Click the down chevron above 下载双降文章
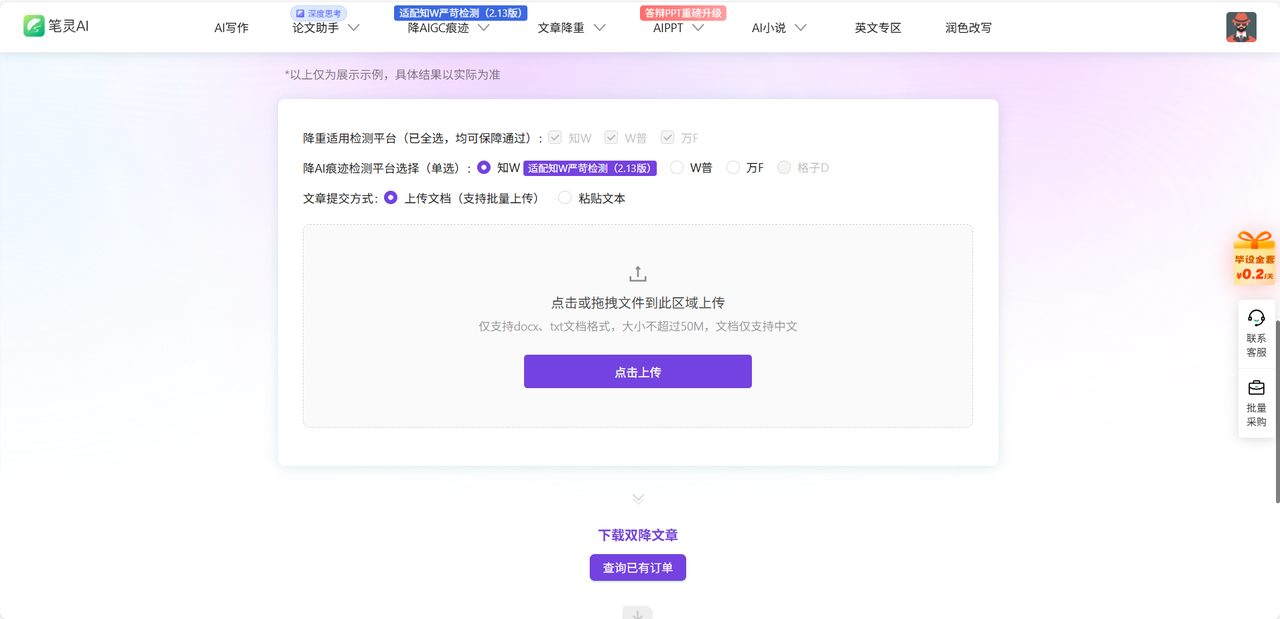 click(638, 498)
